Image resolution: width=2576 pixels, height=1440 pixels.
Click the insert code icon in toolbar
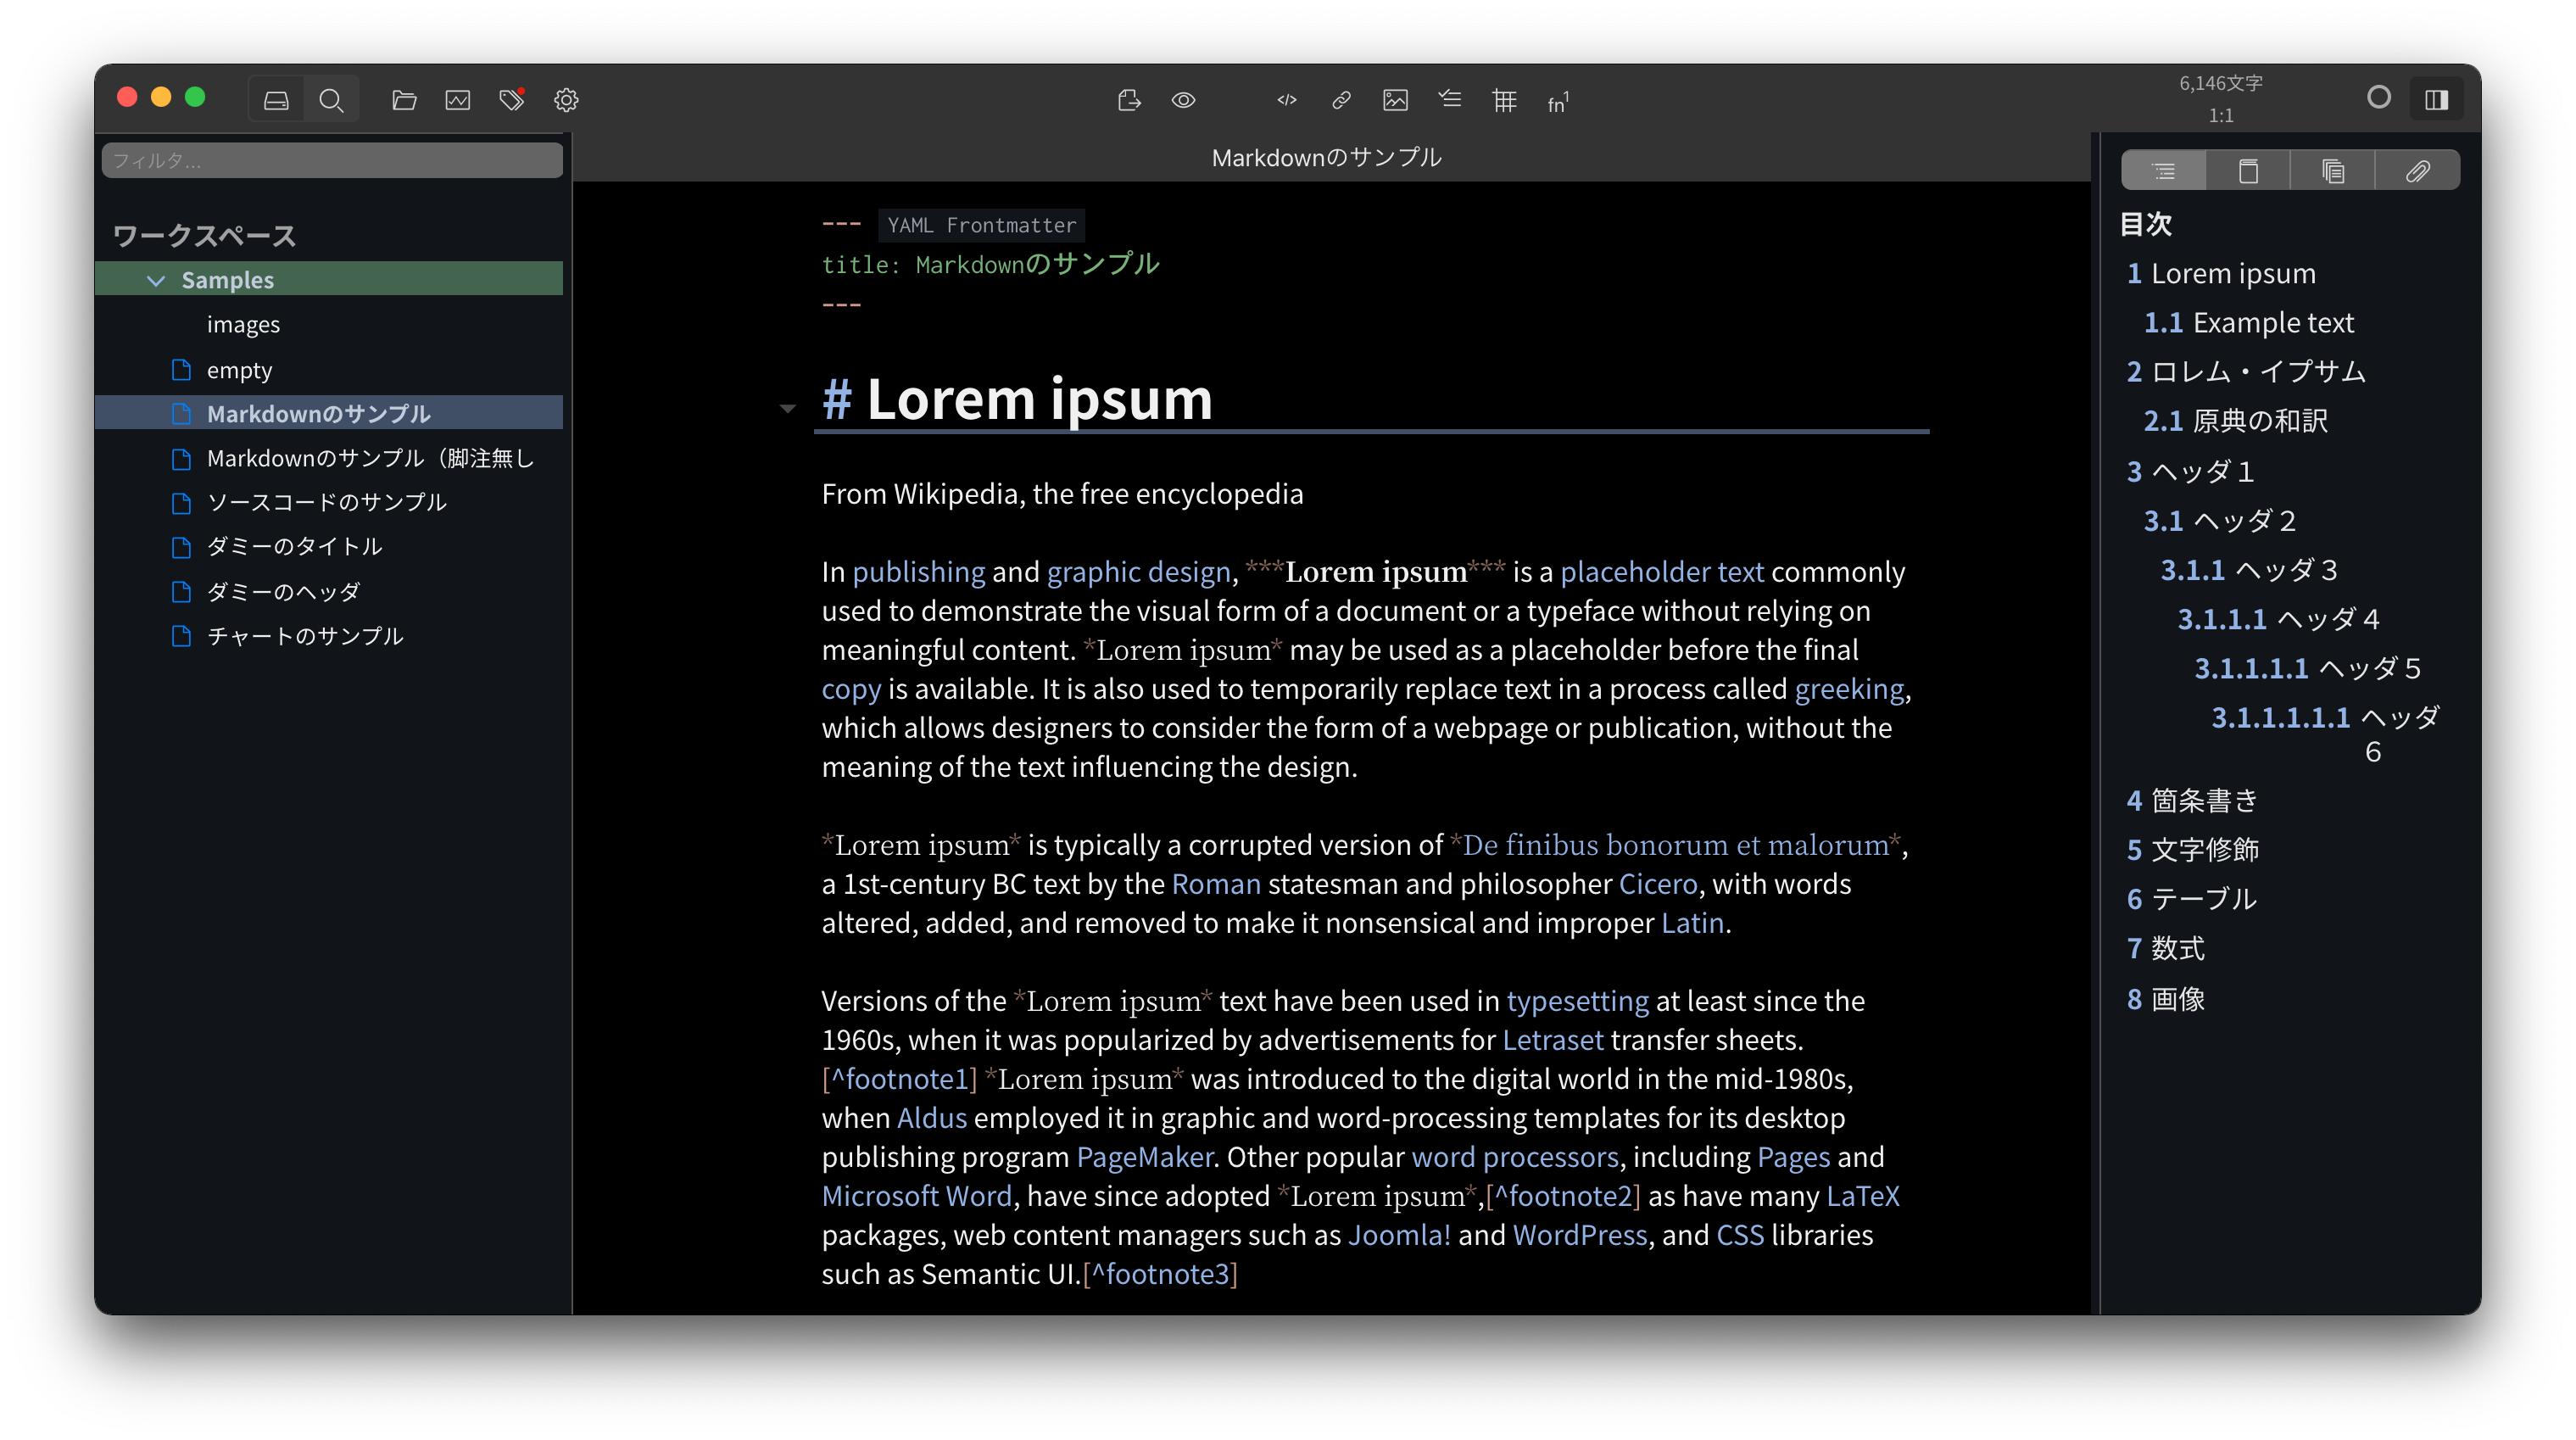click(1286, 100)
